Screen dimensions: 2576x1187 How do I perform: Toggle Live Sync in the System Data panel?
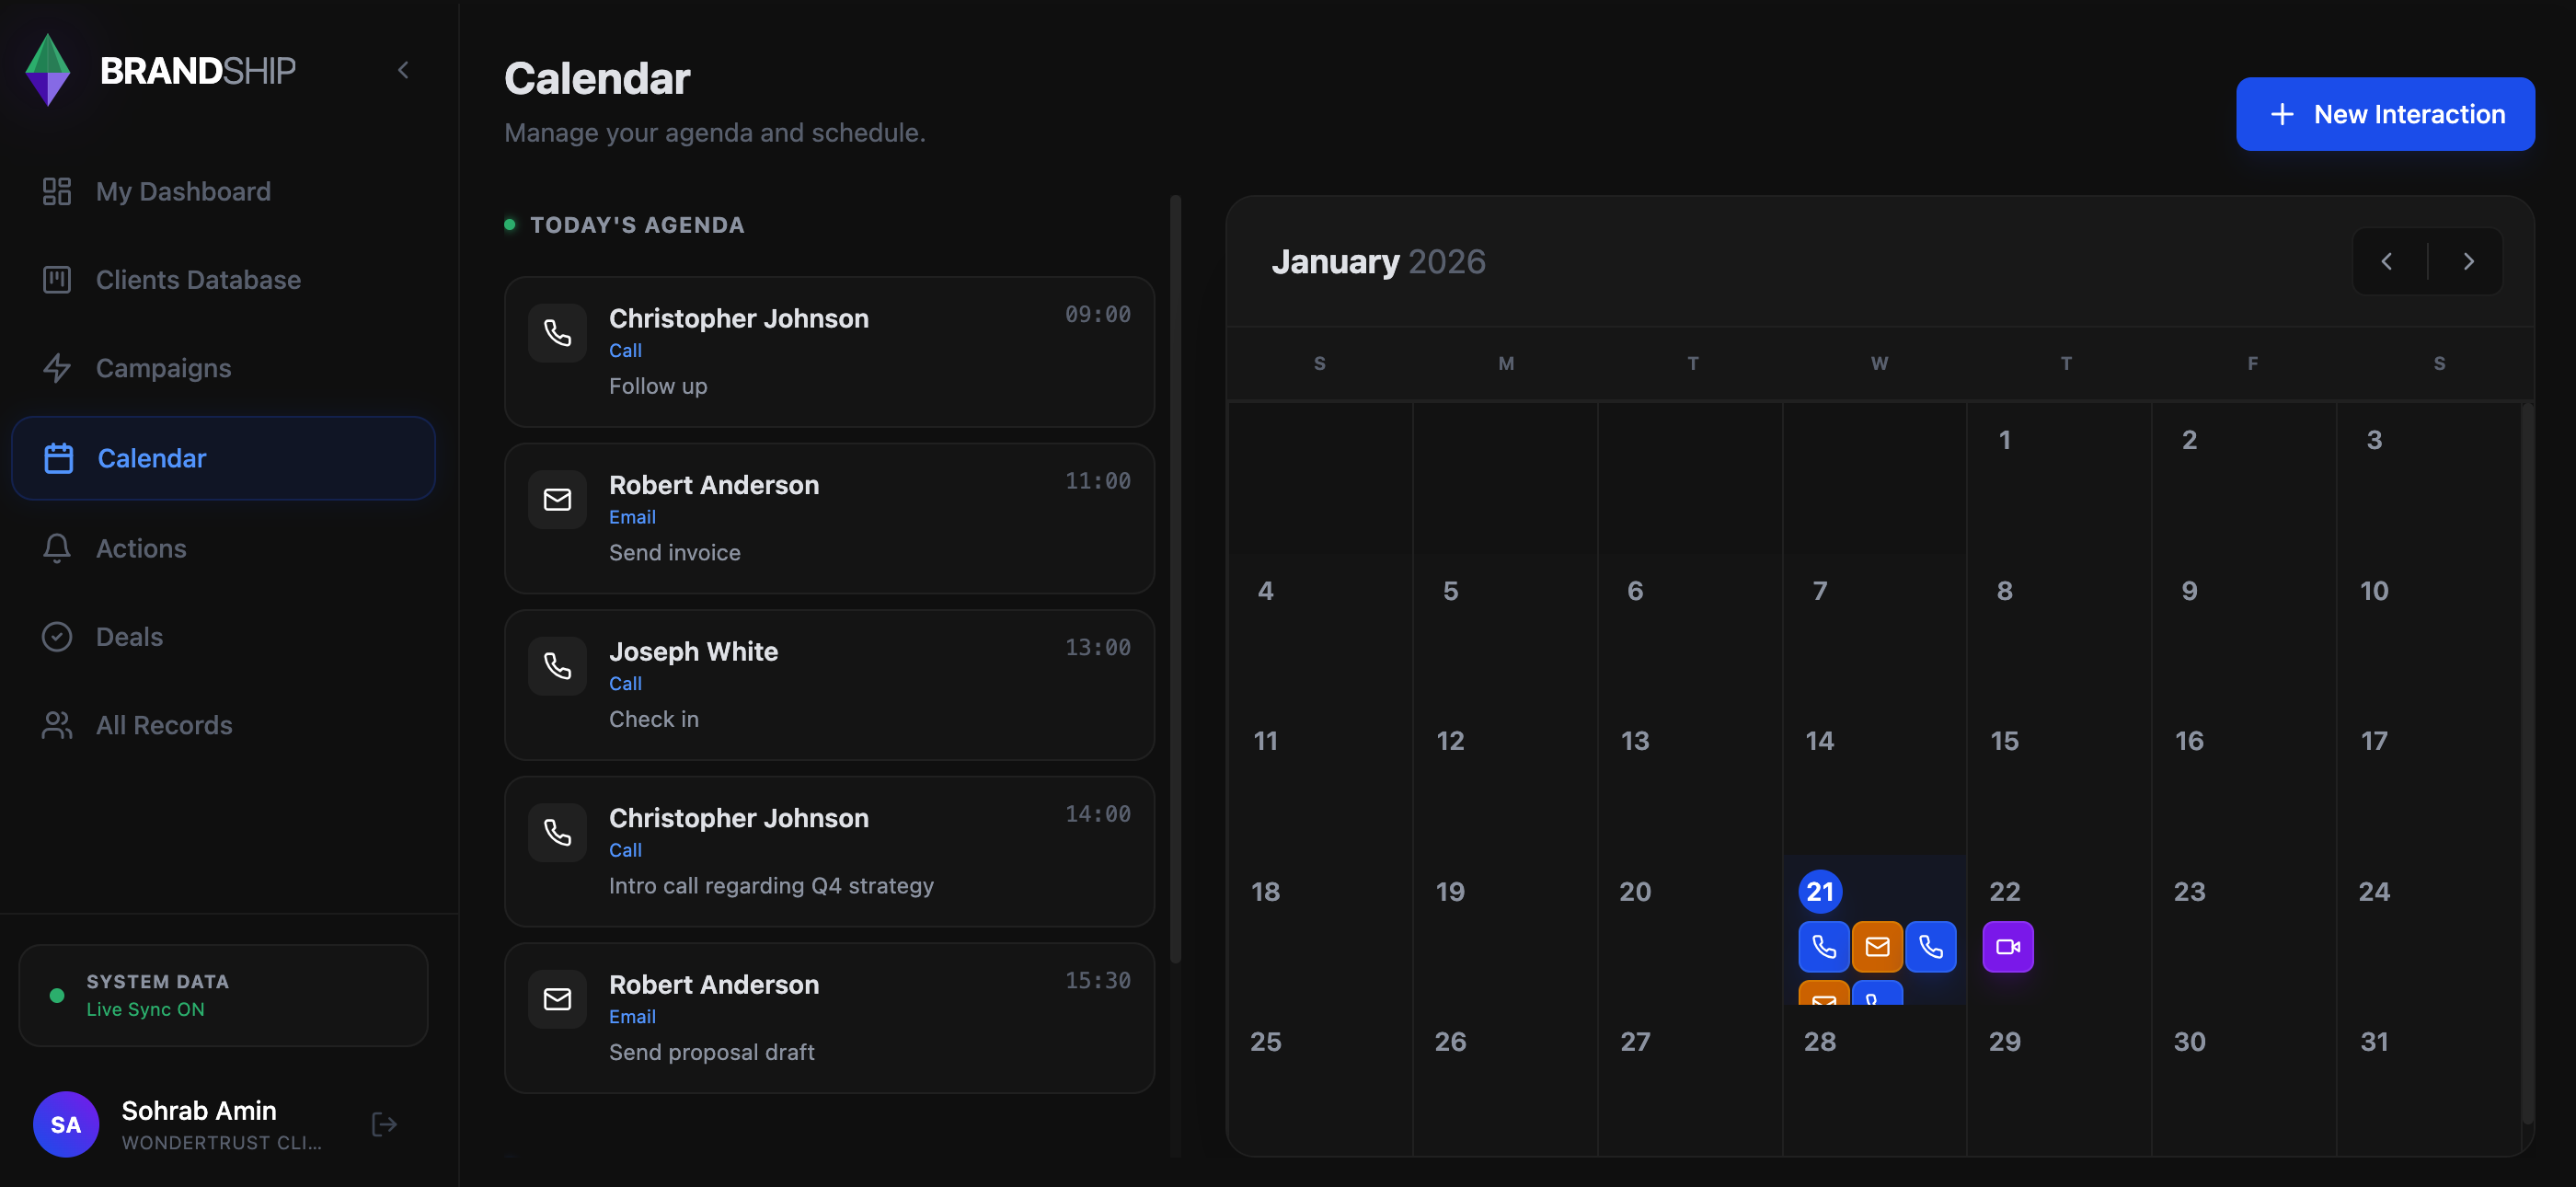click(x=146, y=1009)
